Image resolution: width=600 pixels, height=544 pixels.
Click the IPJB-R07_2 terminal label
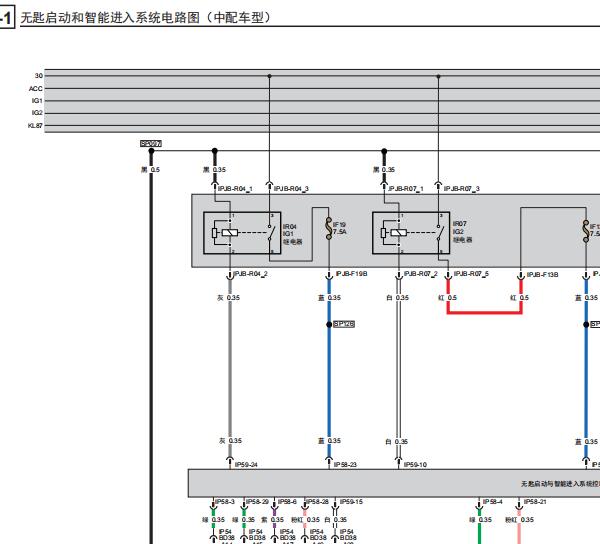click(421, 274)
